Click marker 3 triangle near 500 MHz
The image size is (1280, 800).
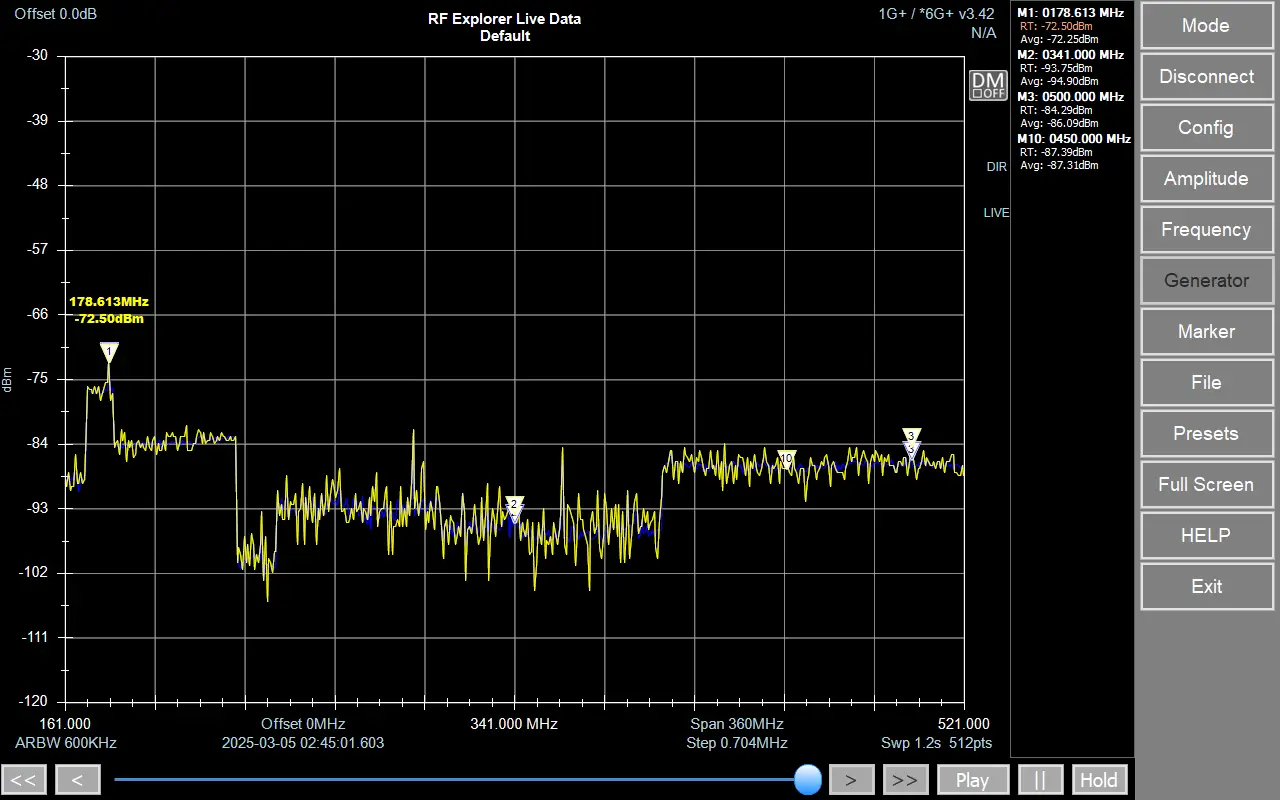point(910,436)
